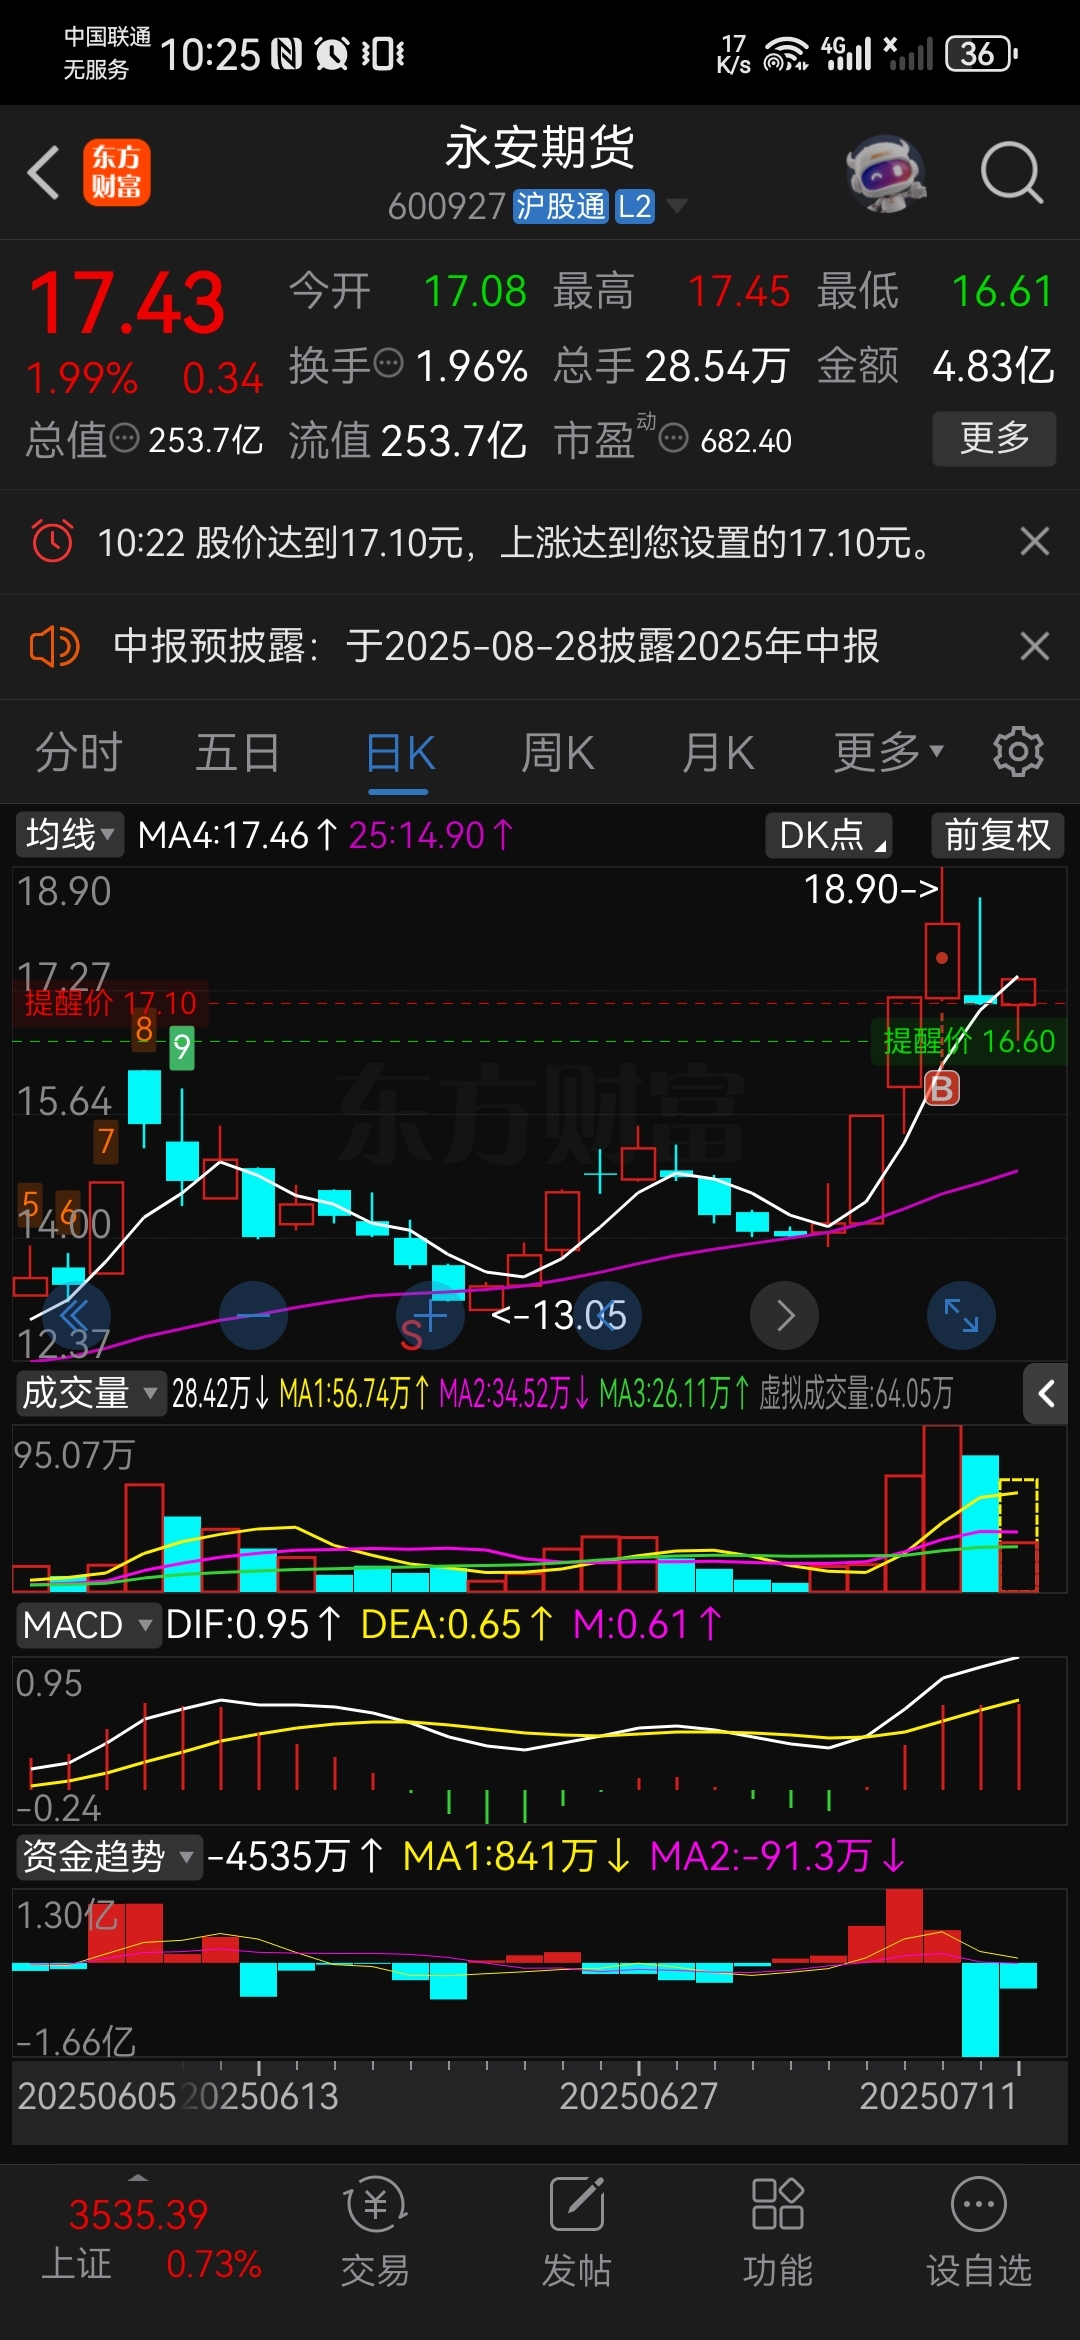
Task: Tap the green 9 sequence marker
Action: pos(181,1047)
